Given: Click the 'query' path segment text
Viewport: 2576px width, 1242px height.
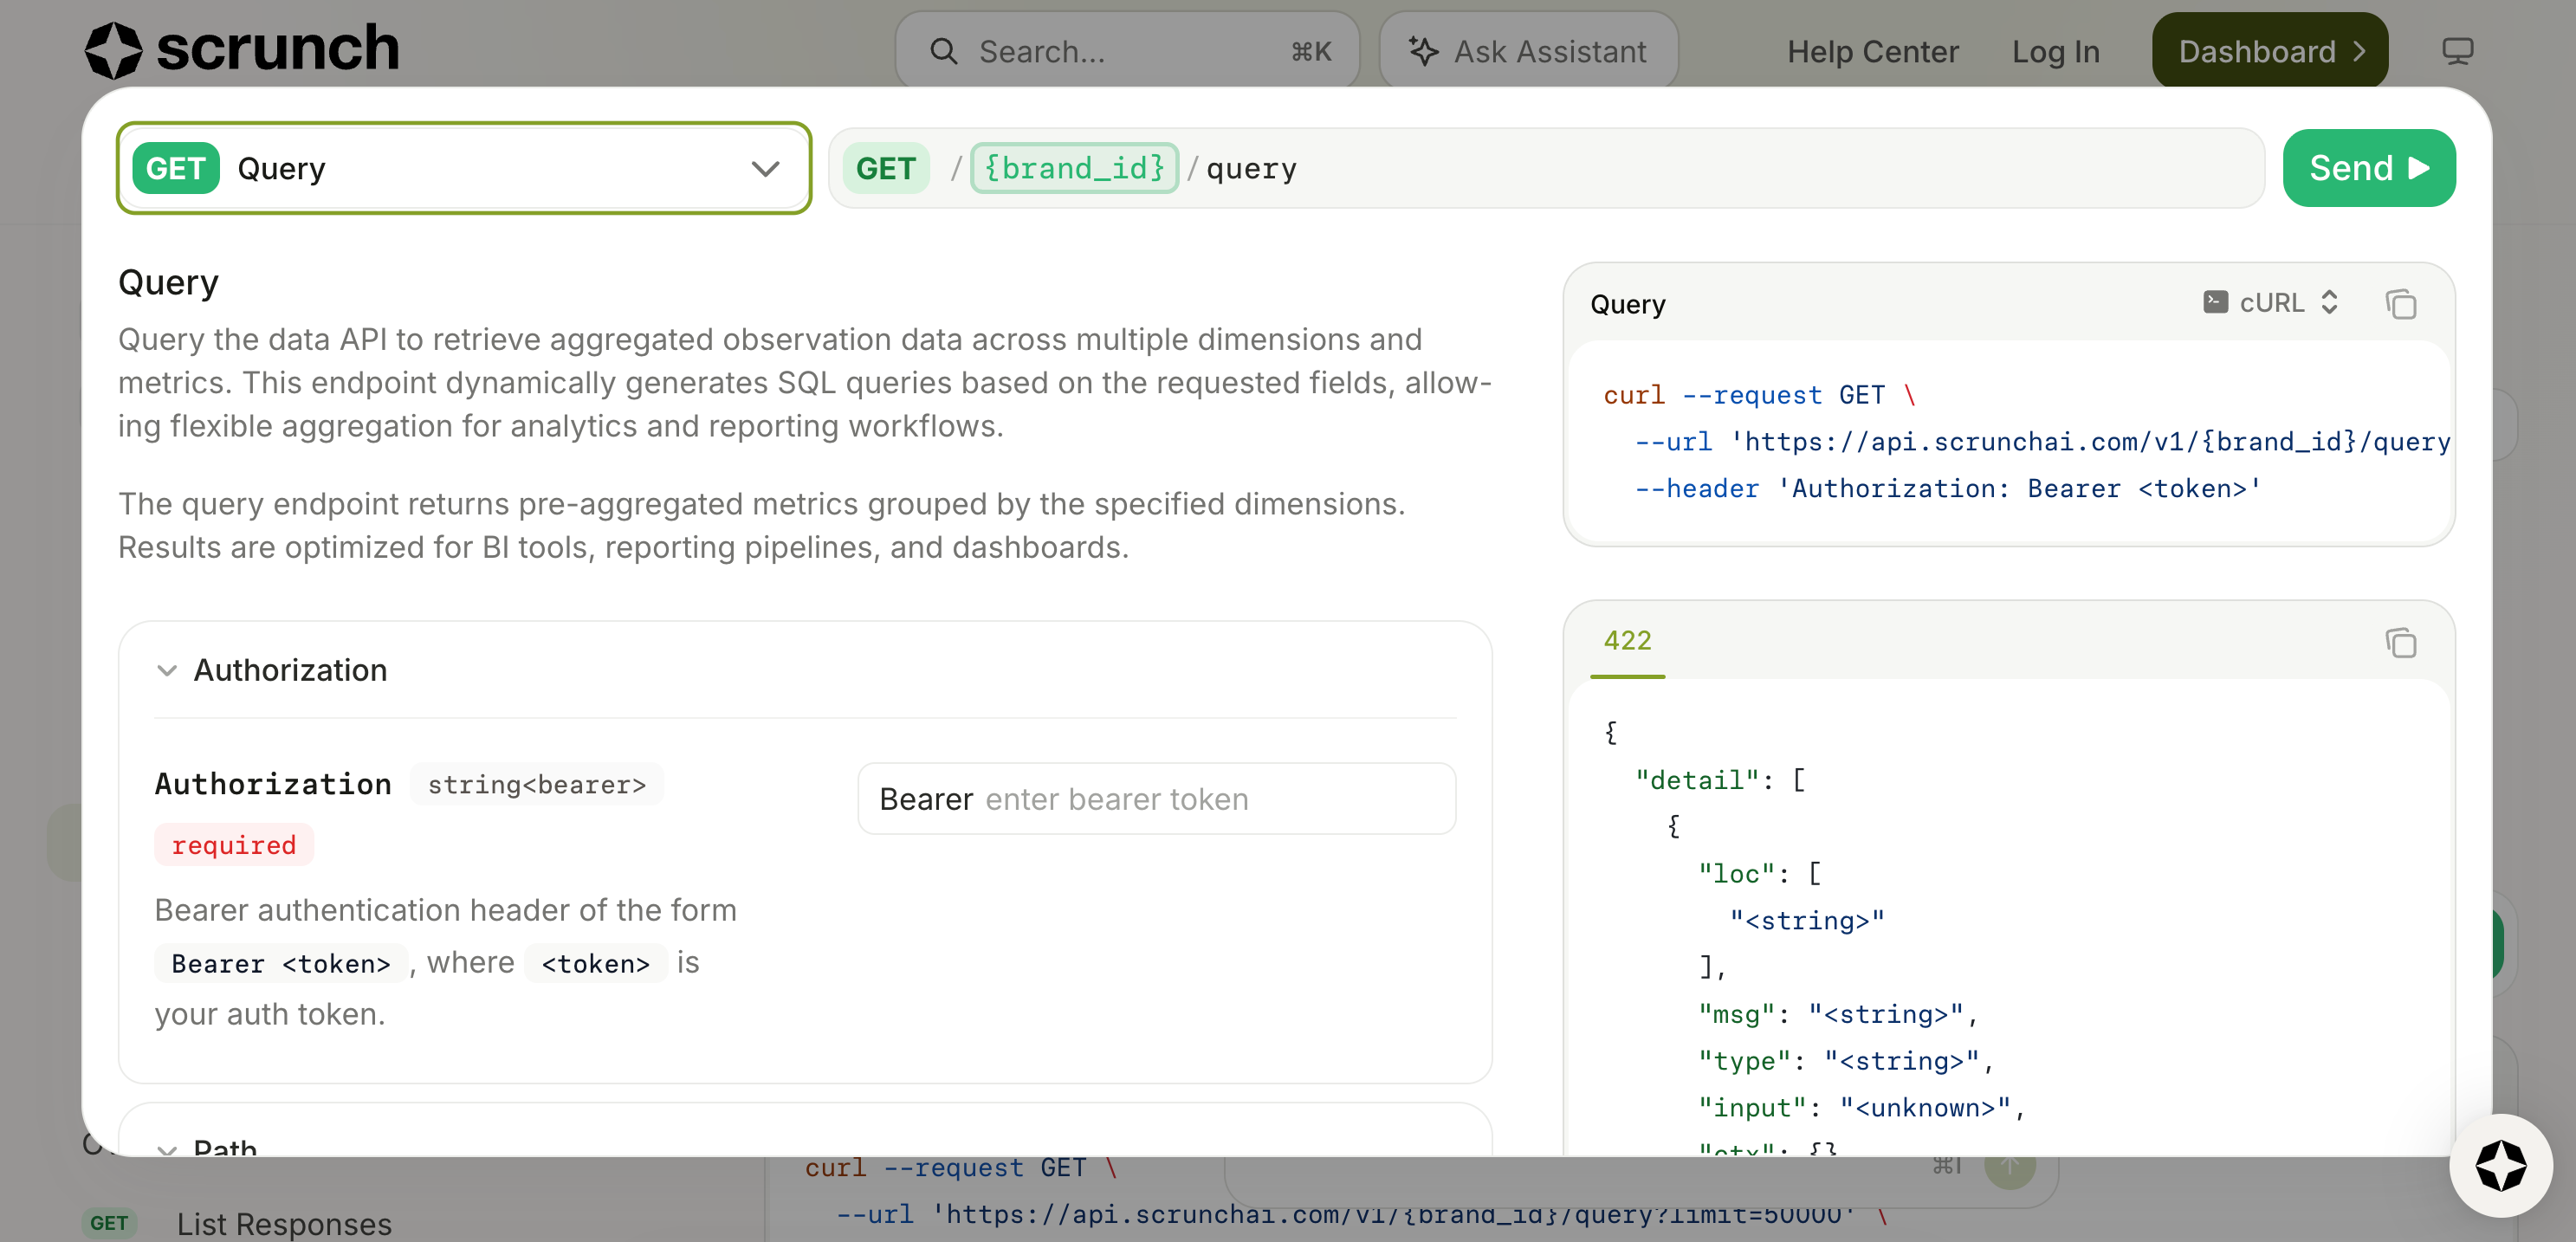Looking at the screenshot, I should tap(1251, 168).
